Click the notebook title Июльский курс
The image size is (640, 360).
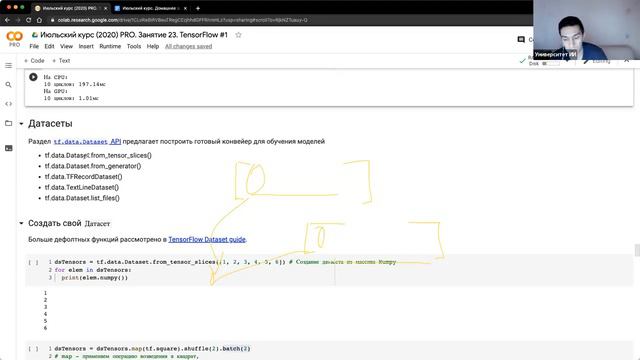(x=134, y=35)
